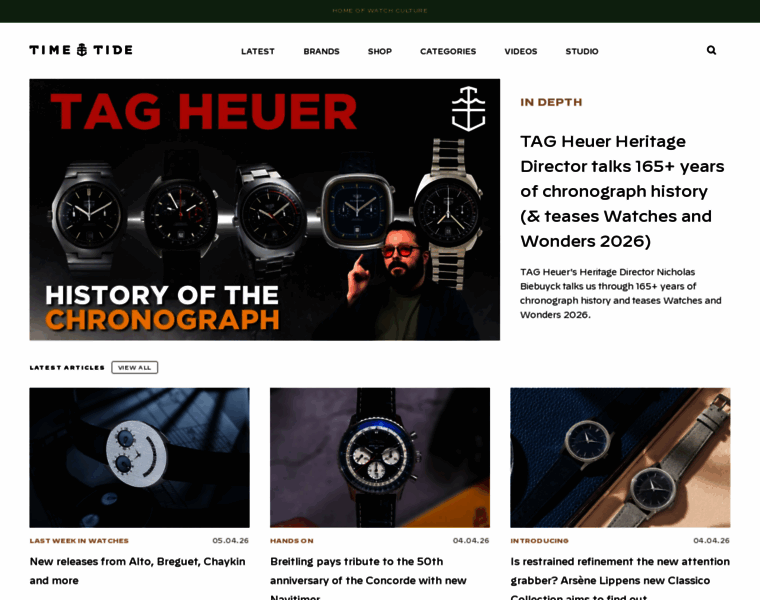This screenshot has width=760, height=600.
Task: Open the smiley-face watch article thumbnail
Action: point(140,458)
